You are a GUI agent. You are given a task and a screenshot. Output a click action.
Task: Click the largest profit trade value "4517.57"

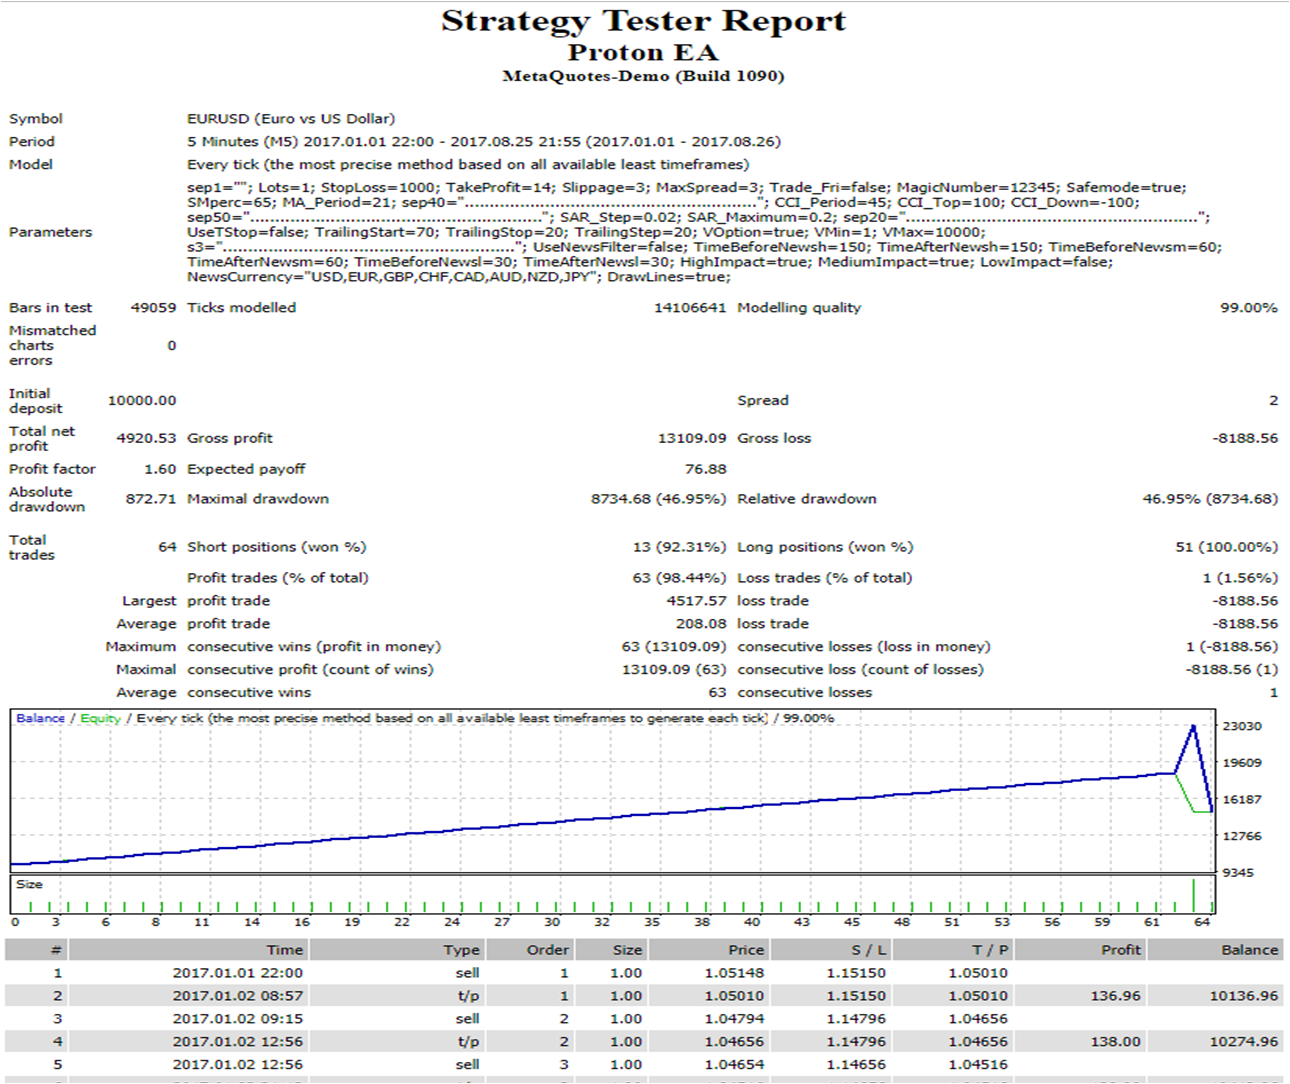pos(697,602)
